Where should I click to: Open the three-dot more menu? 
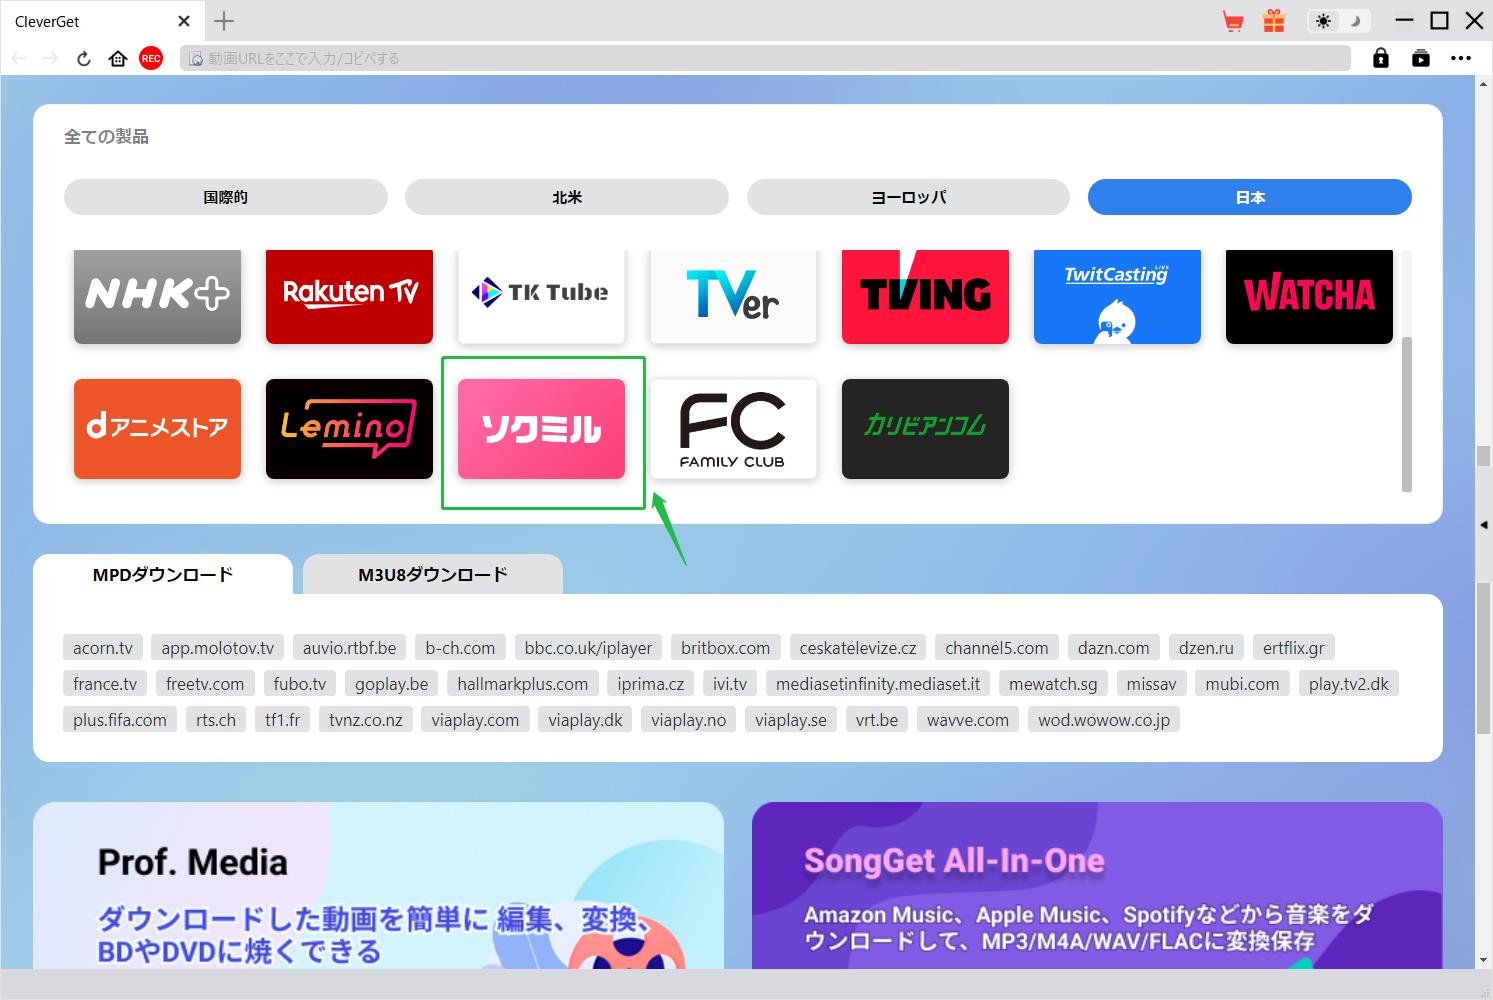coord(1461,58)
